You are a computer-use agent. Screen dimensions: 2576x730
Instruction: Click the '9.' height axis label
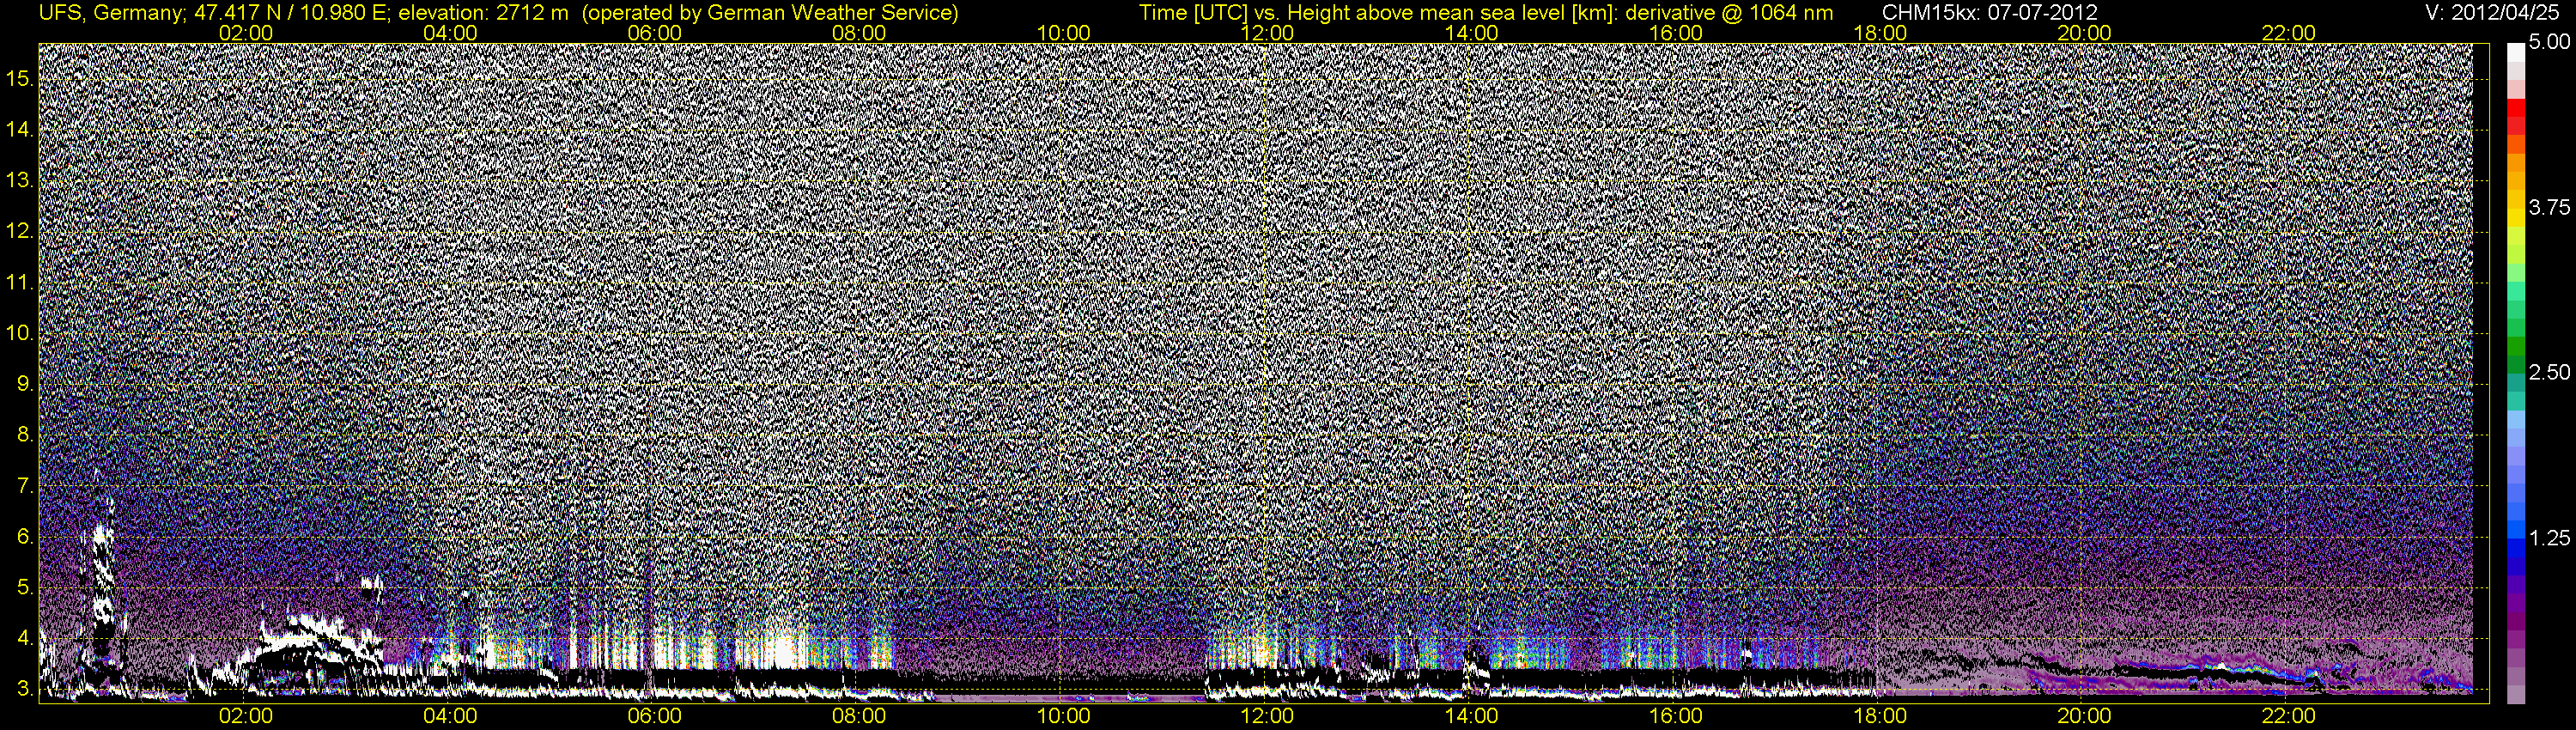(x=26, y=384)
